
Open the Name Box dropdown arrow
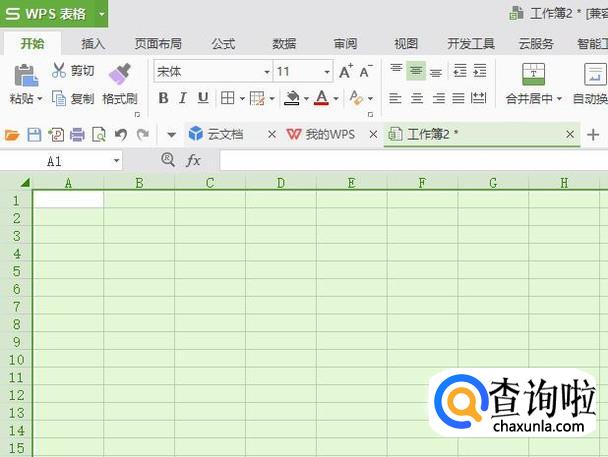116,160
